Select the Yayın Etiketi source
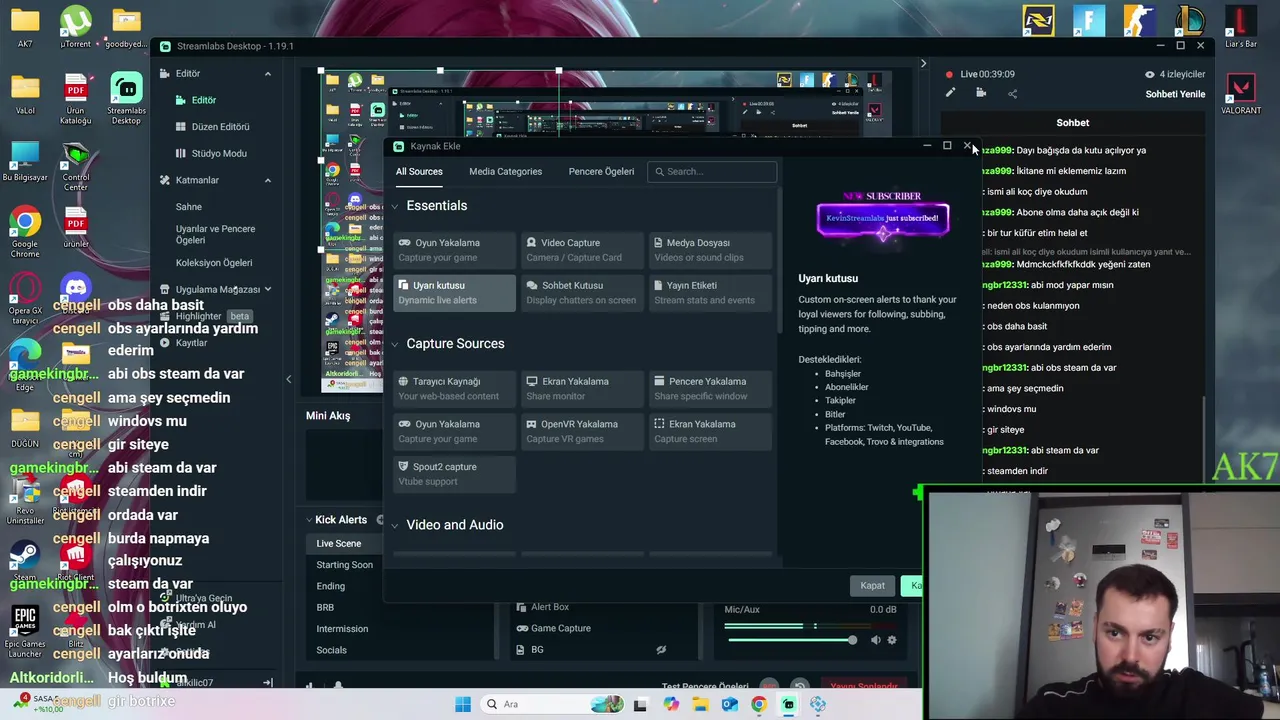Screen dimensions: 1280x720 point(710,292)
